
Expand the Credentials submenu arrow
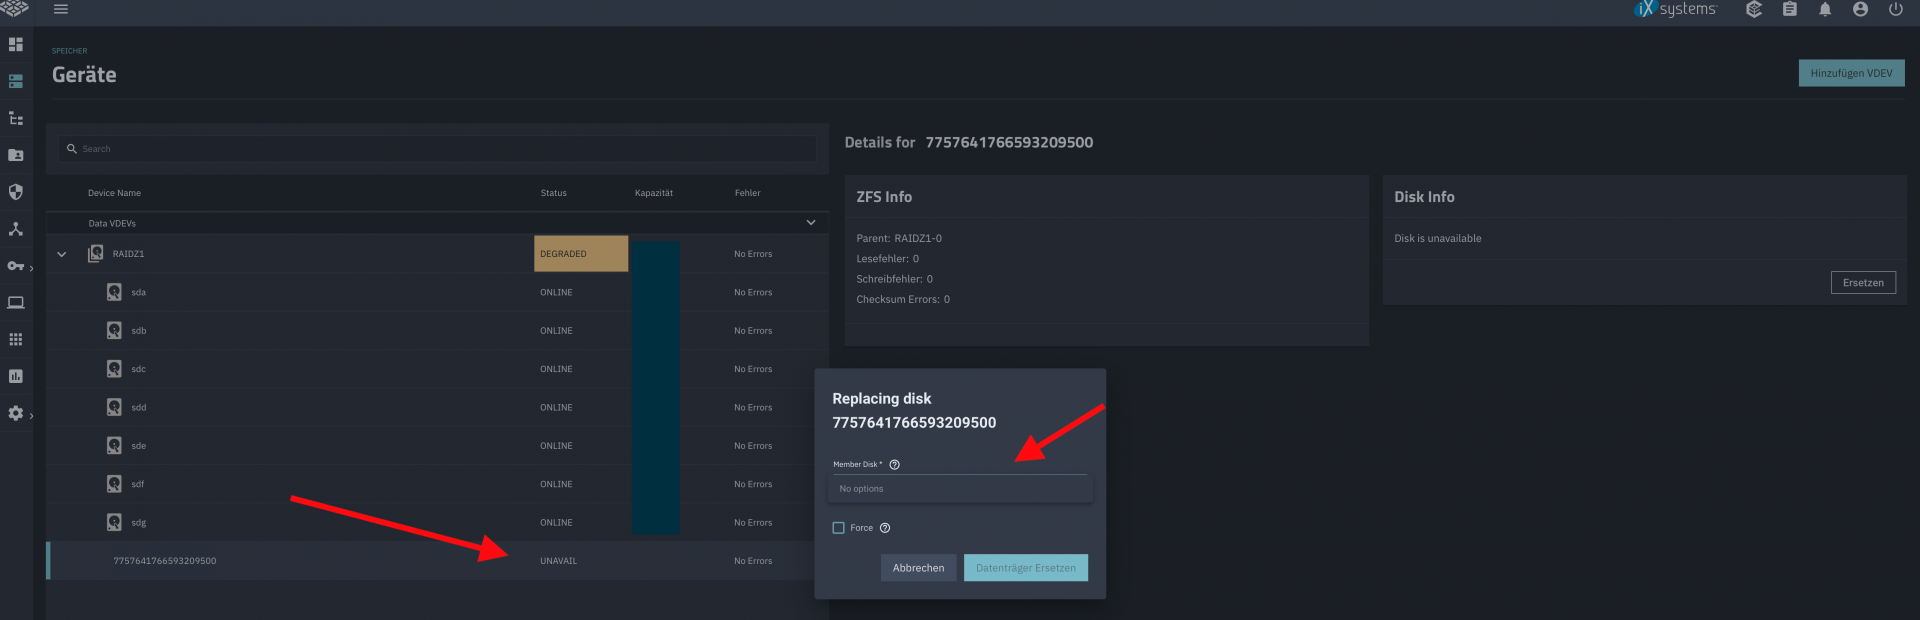(x=31, y=268)
